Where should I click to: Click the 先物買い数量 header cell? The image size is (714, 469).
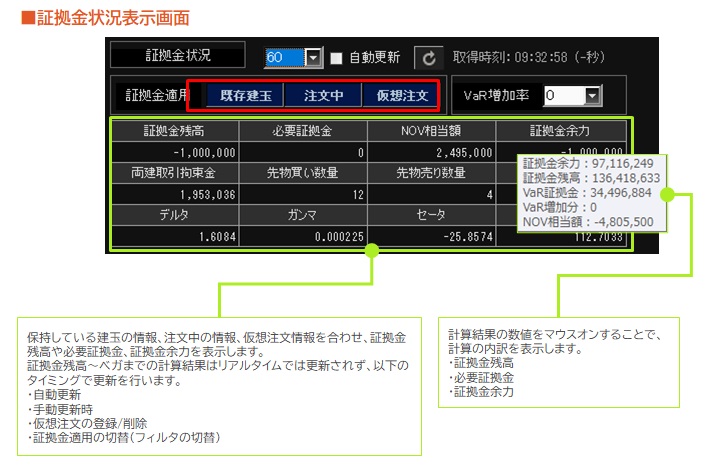coord(303,173)
